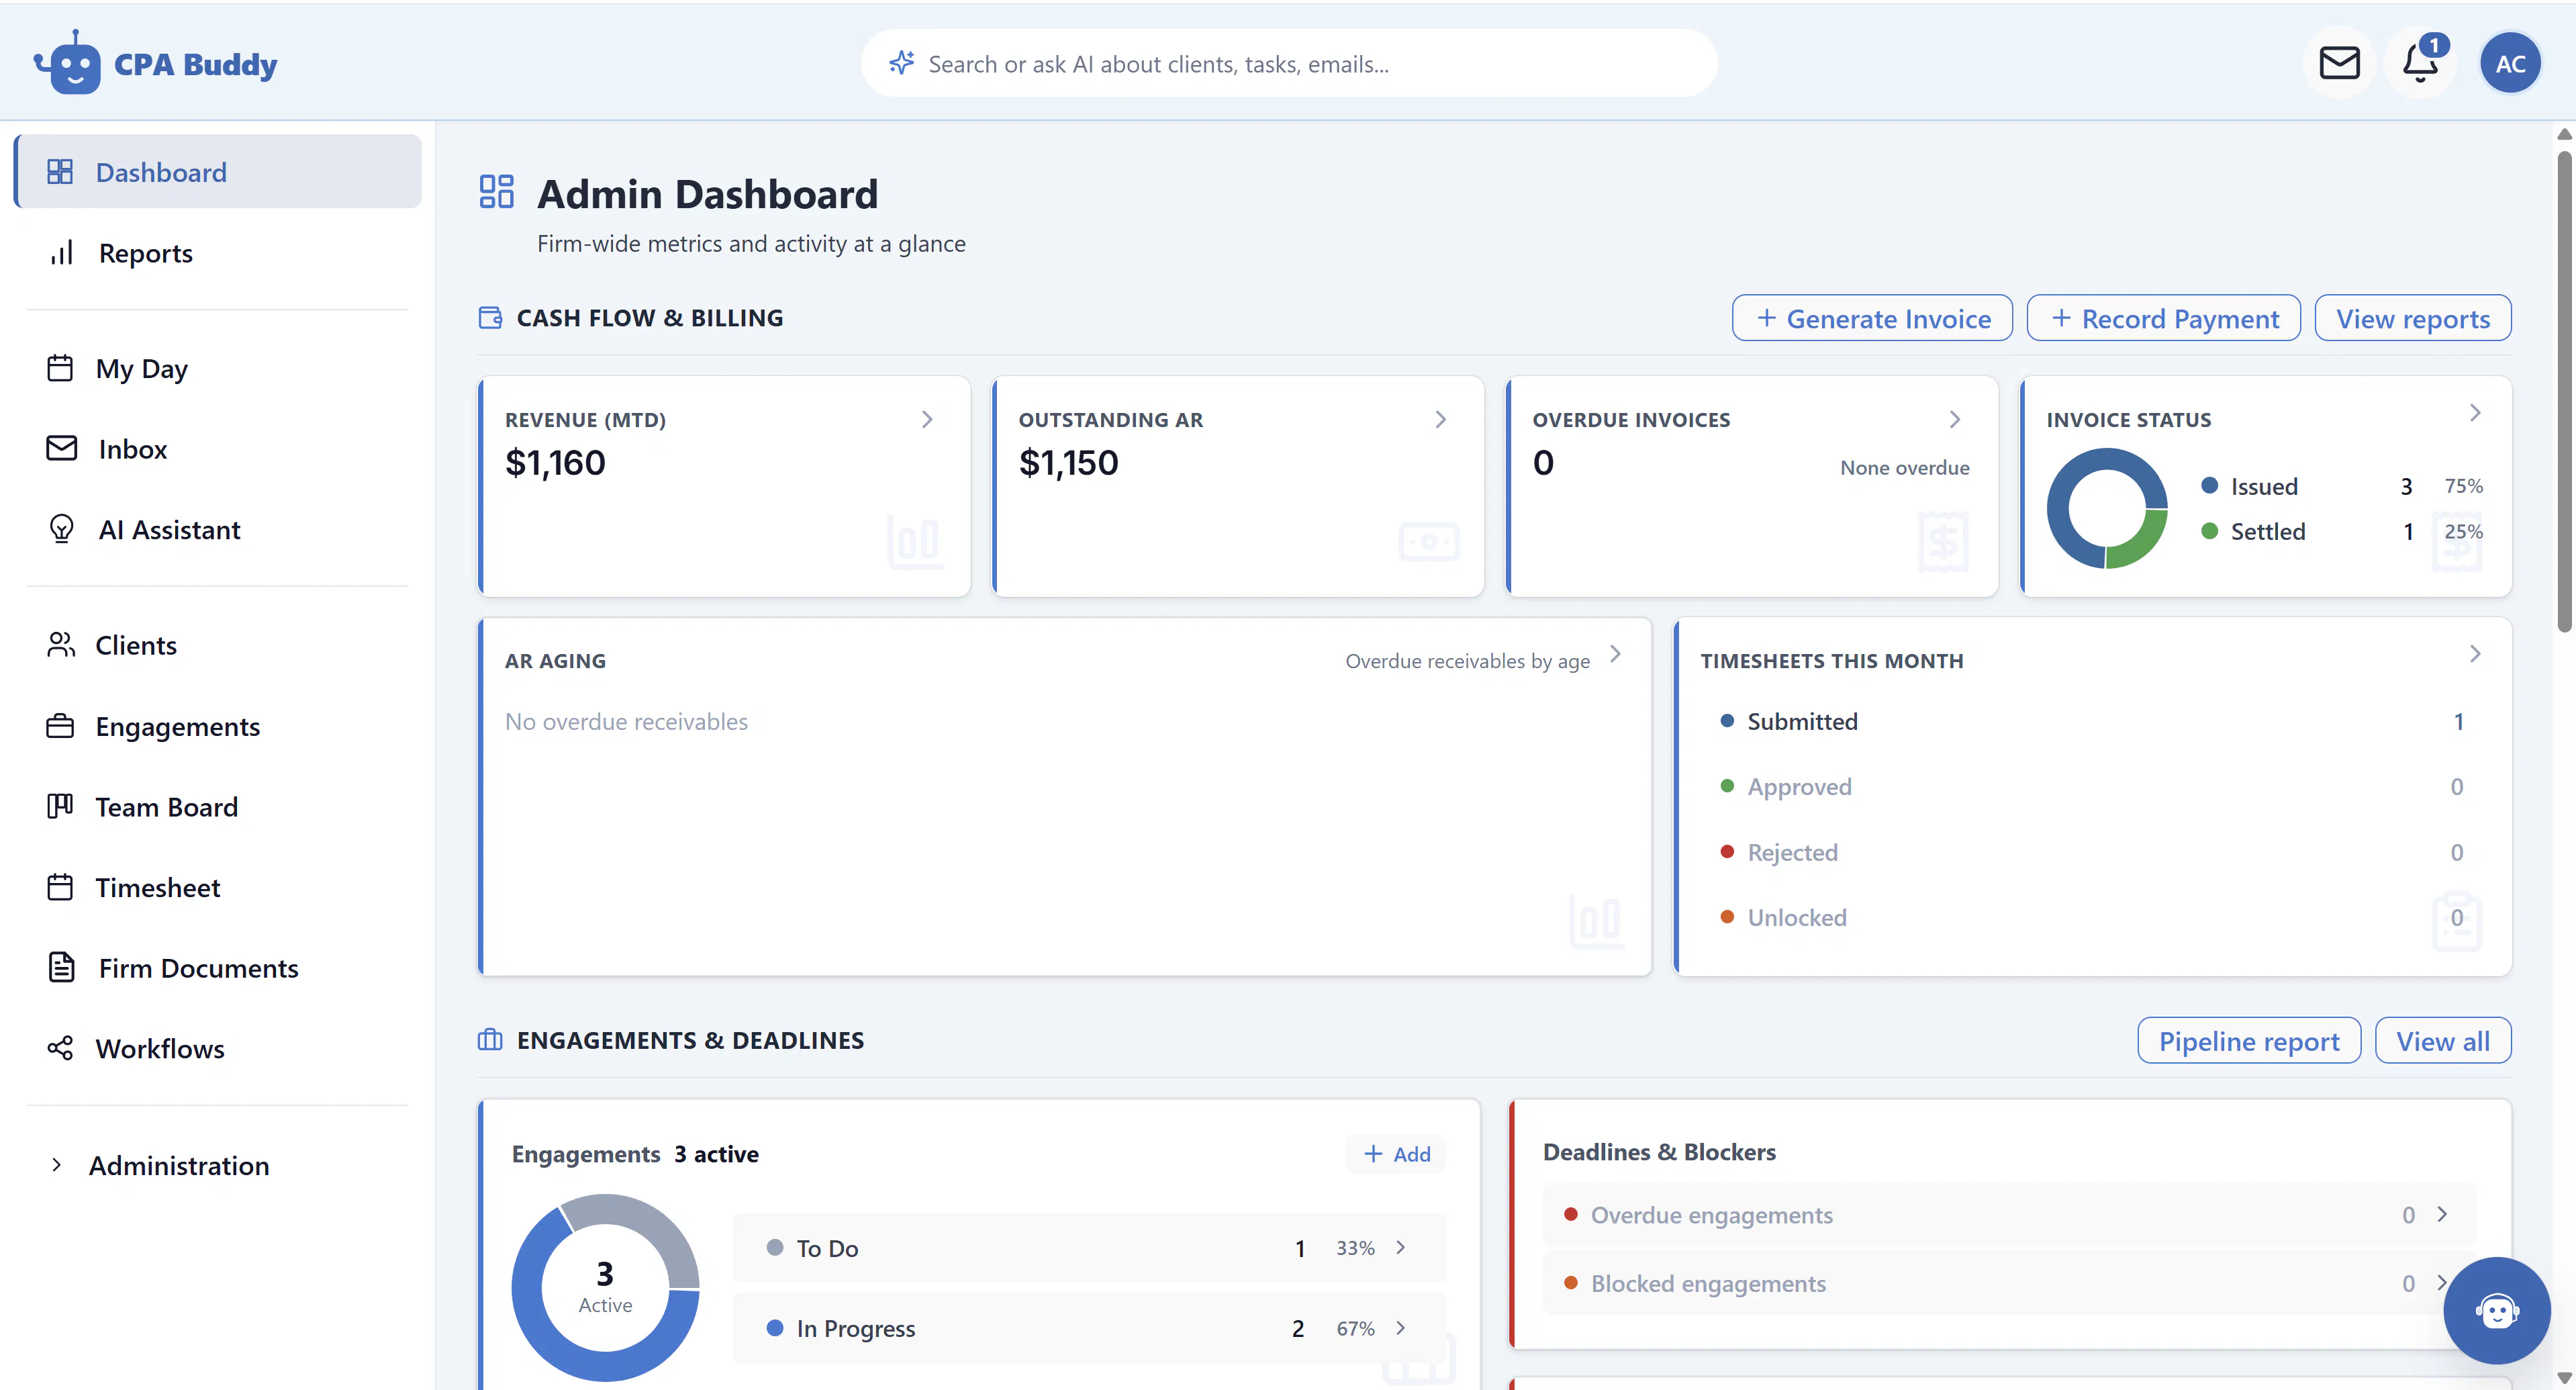Click Pipeline report button

(2249, 1041)
